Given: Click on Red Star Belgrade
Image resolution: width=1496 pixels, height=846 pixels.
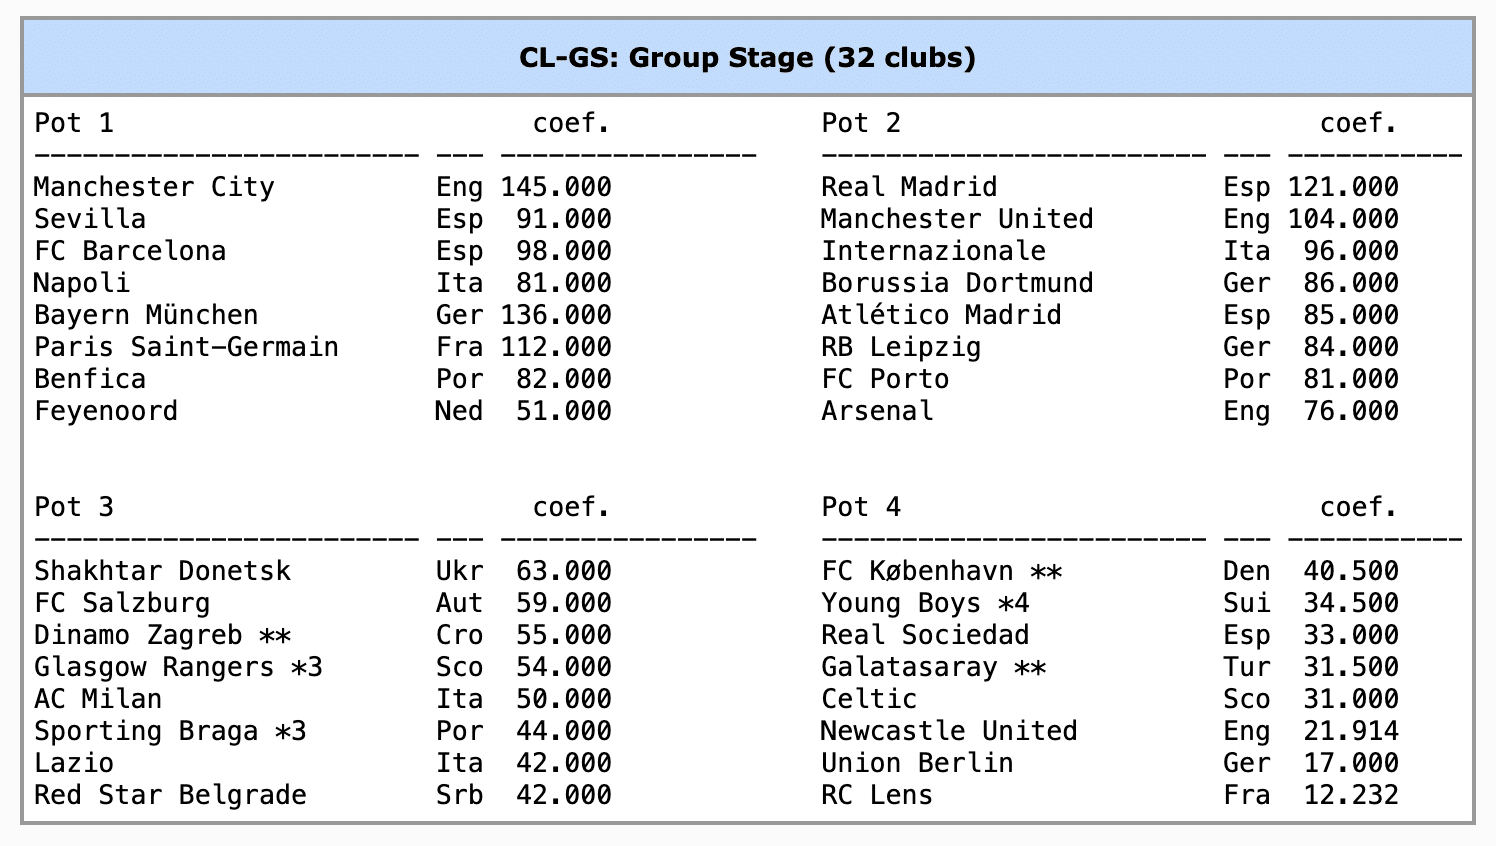Looking at the screenshot, I should pyautogui.click(x=170, y=795).
